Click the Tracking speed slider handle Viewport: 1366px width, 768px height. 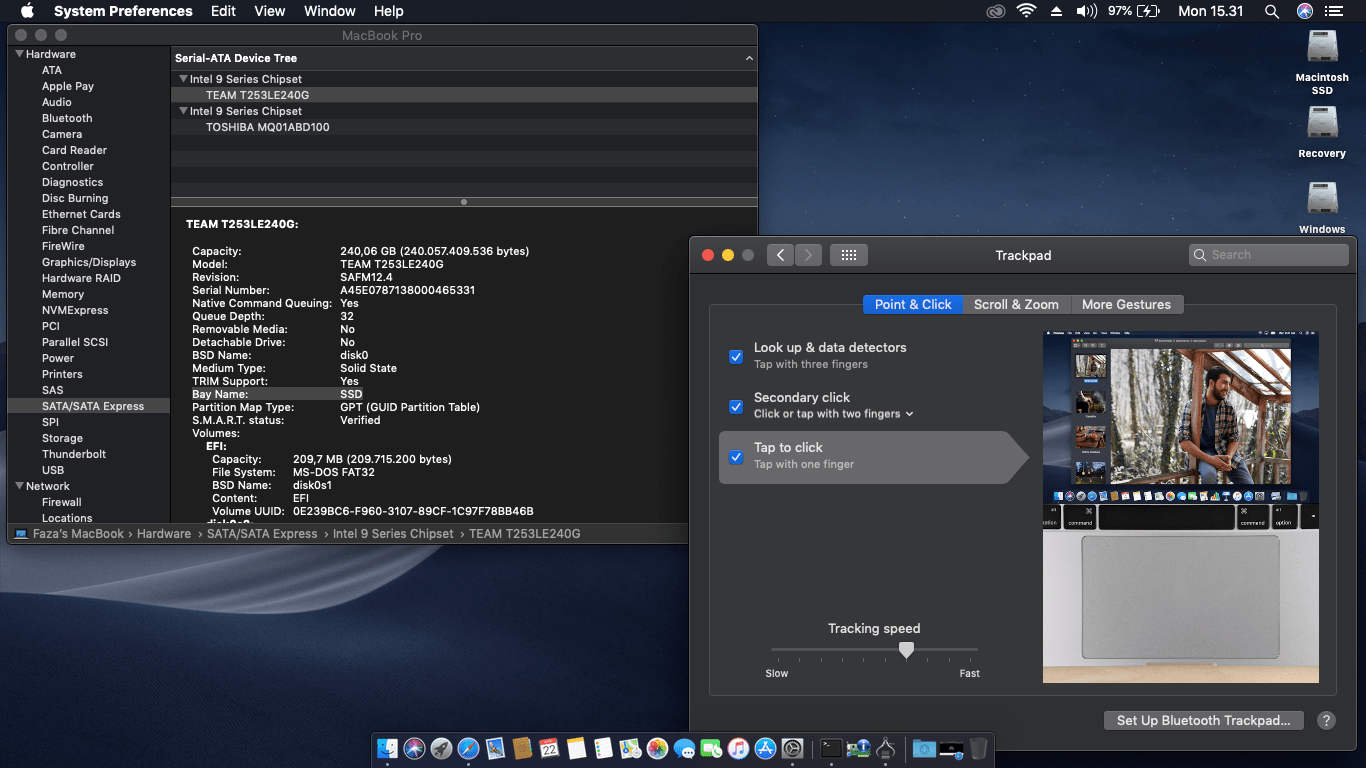(x=906, y=650)
